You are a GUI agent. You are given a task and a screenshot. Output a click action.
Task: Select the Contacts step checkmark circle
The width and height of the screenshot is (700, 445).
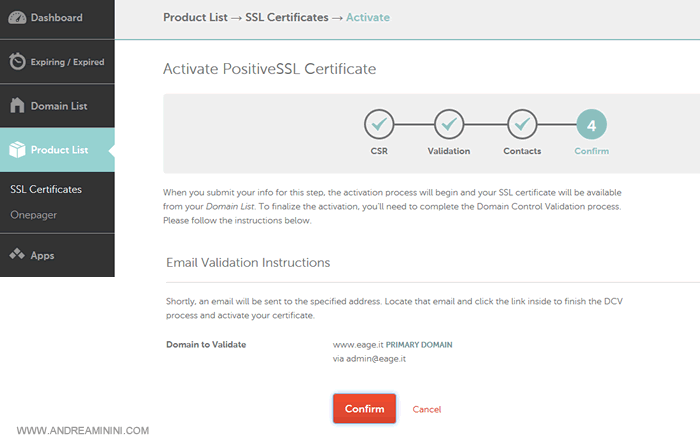click(x=521, y=125)
